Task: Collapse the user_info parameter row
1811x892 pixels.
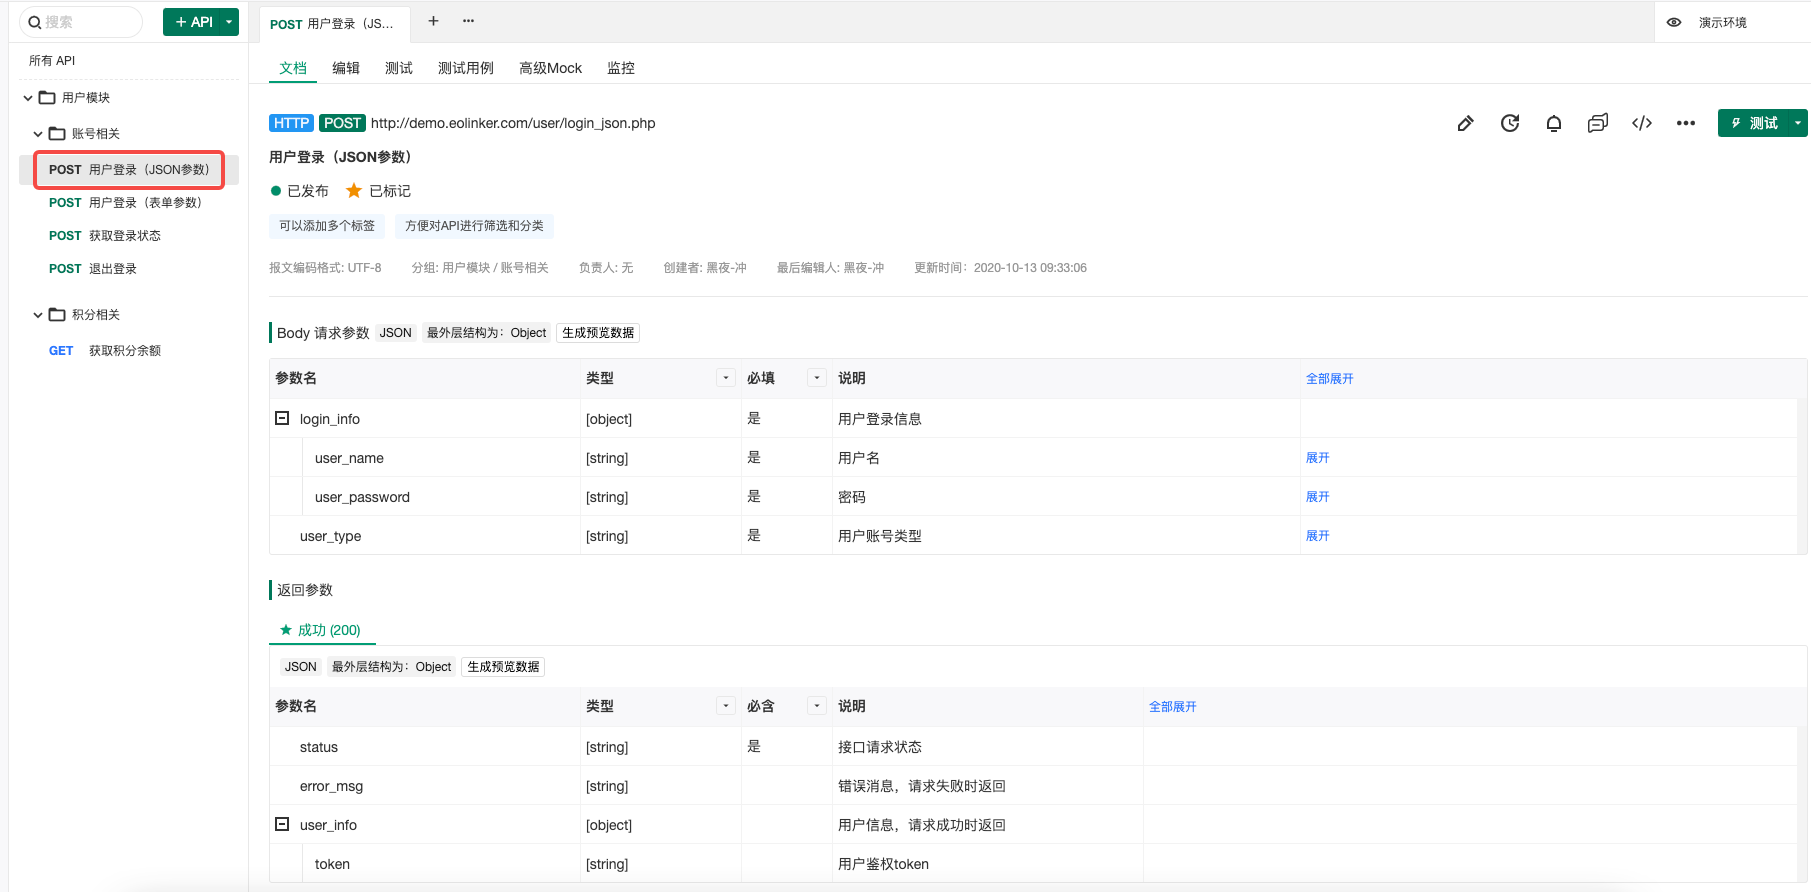Action: pyautogui.click(x=282, y=824)
